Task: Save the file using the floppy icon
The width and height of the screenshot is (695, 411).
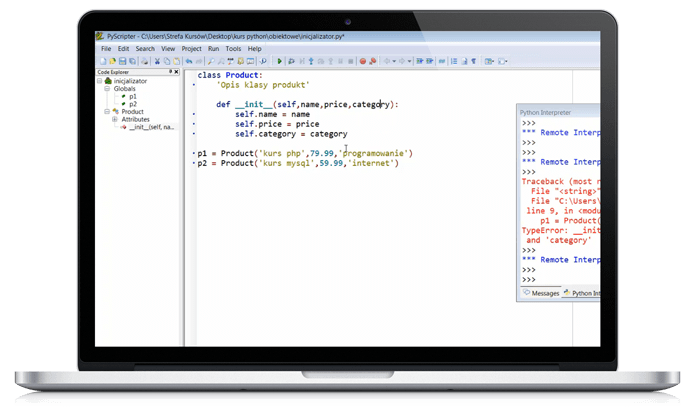Action: [x=122, y=61]
